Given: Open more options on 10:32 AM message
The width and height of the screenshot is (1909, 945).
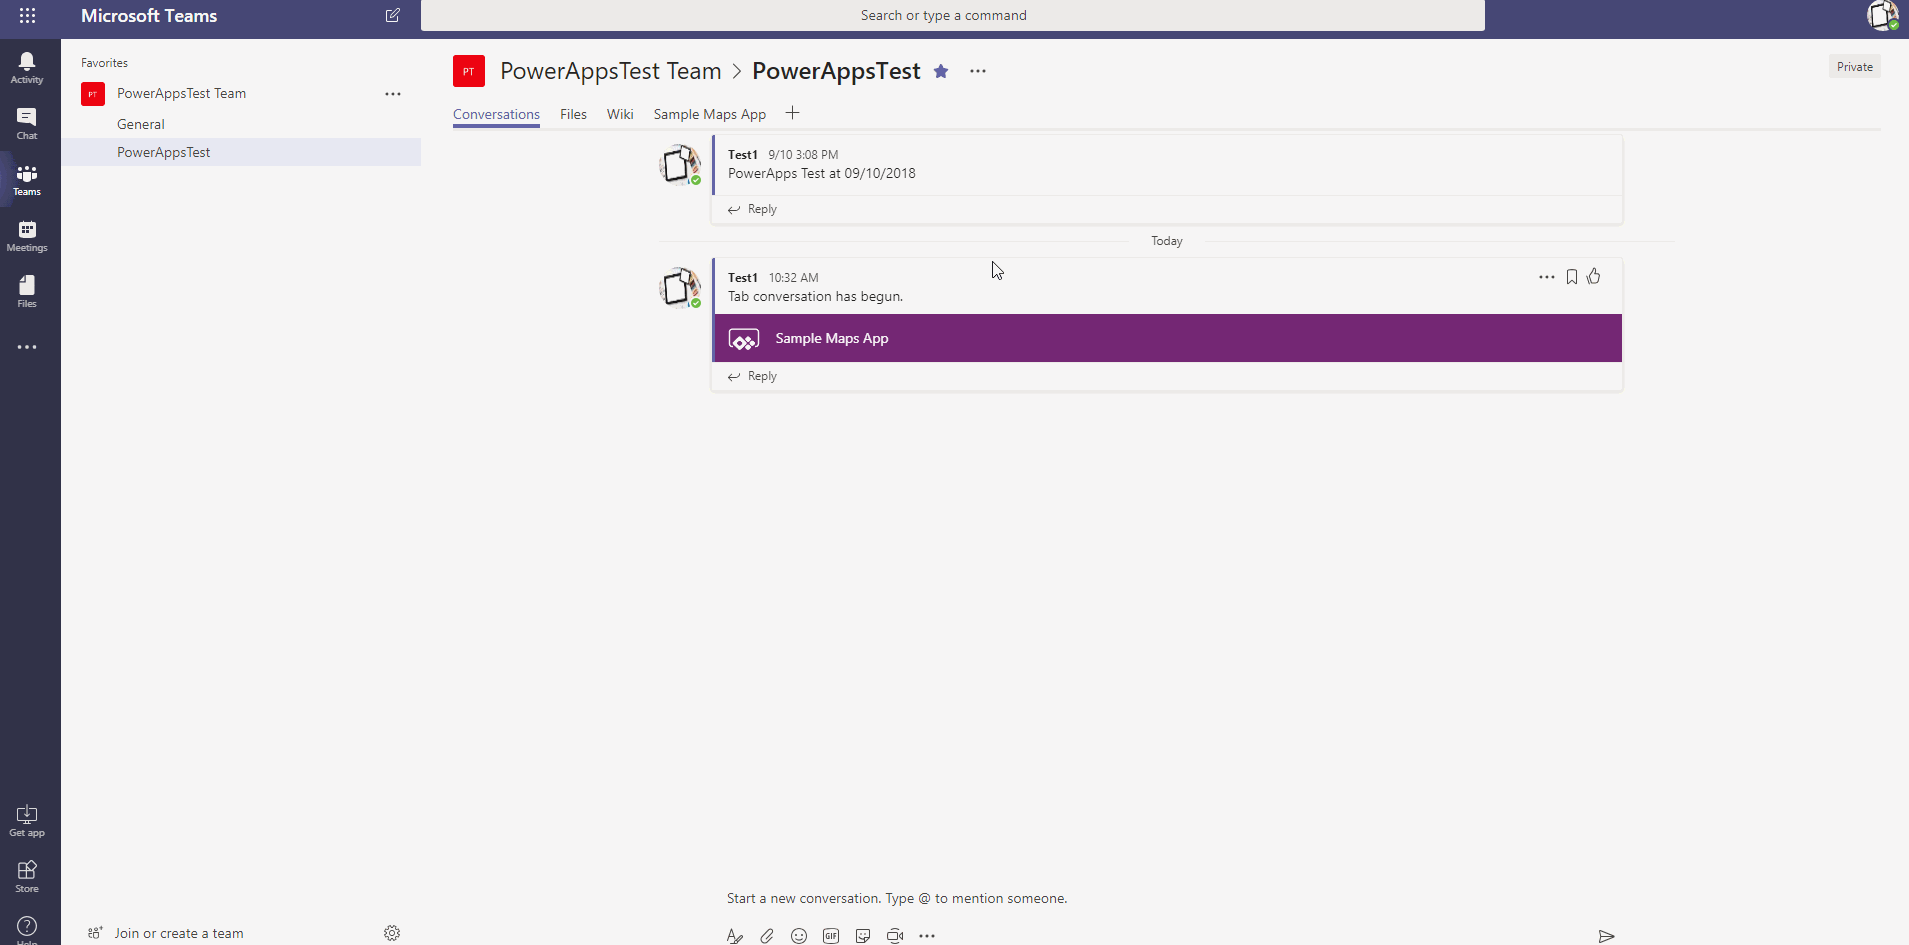Looking at the screenshot, I should (x=1547, y=277).
